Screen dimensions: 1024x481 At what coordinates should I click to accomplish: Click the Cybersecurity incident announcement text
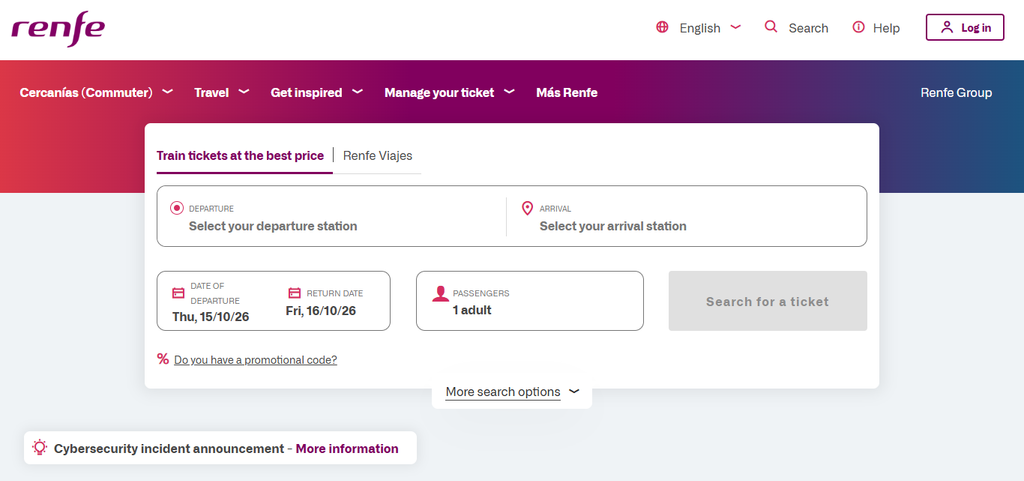point(169,448)
